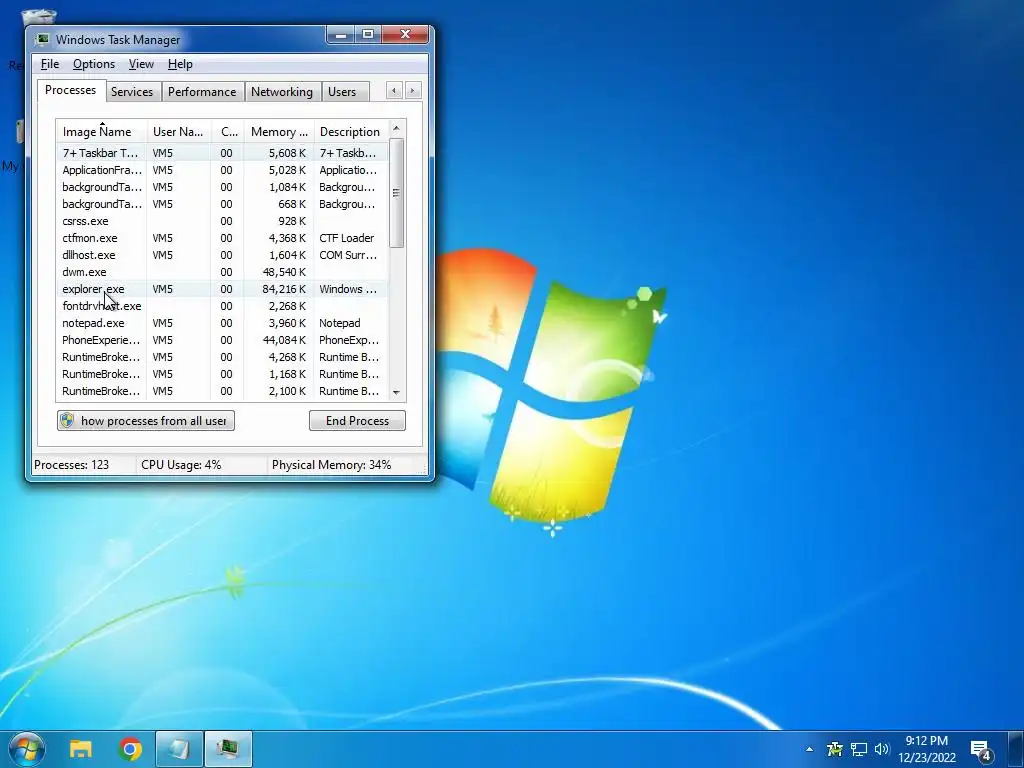Image resolution: width=1024 pixels, height=768 pixels.
Task: Click the CTF Loader description
Action: click(x=346, y=238)
